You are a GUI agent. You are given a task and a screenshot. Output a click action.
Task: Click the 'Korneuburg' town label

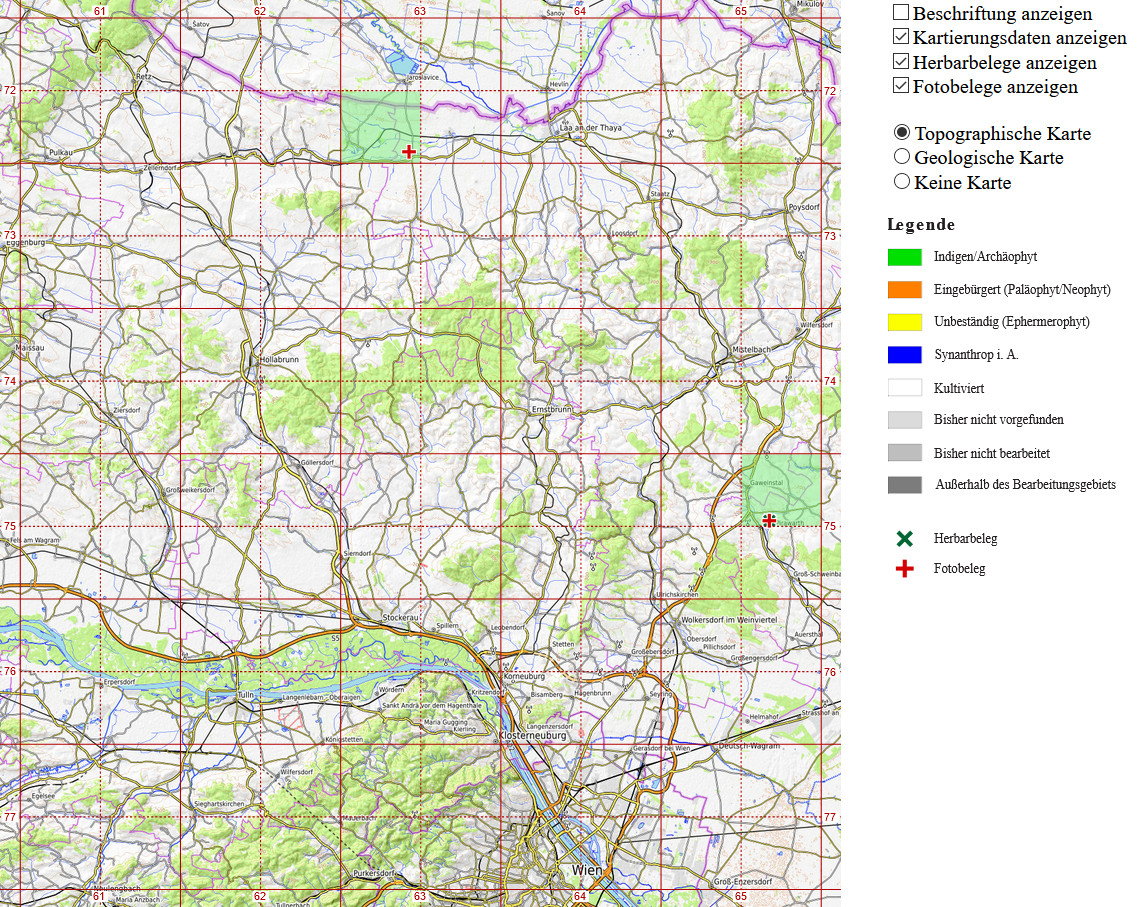pos(524,676)
